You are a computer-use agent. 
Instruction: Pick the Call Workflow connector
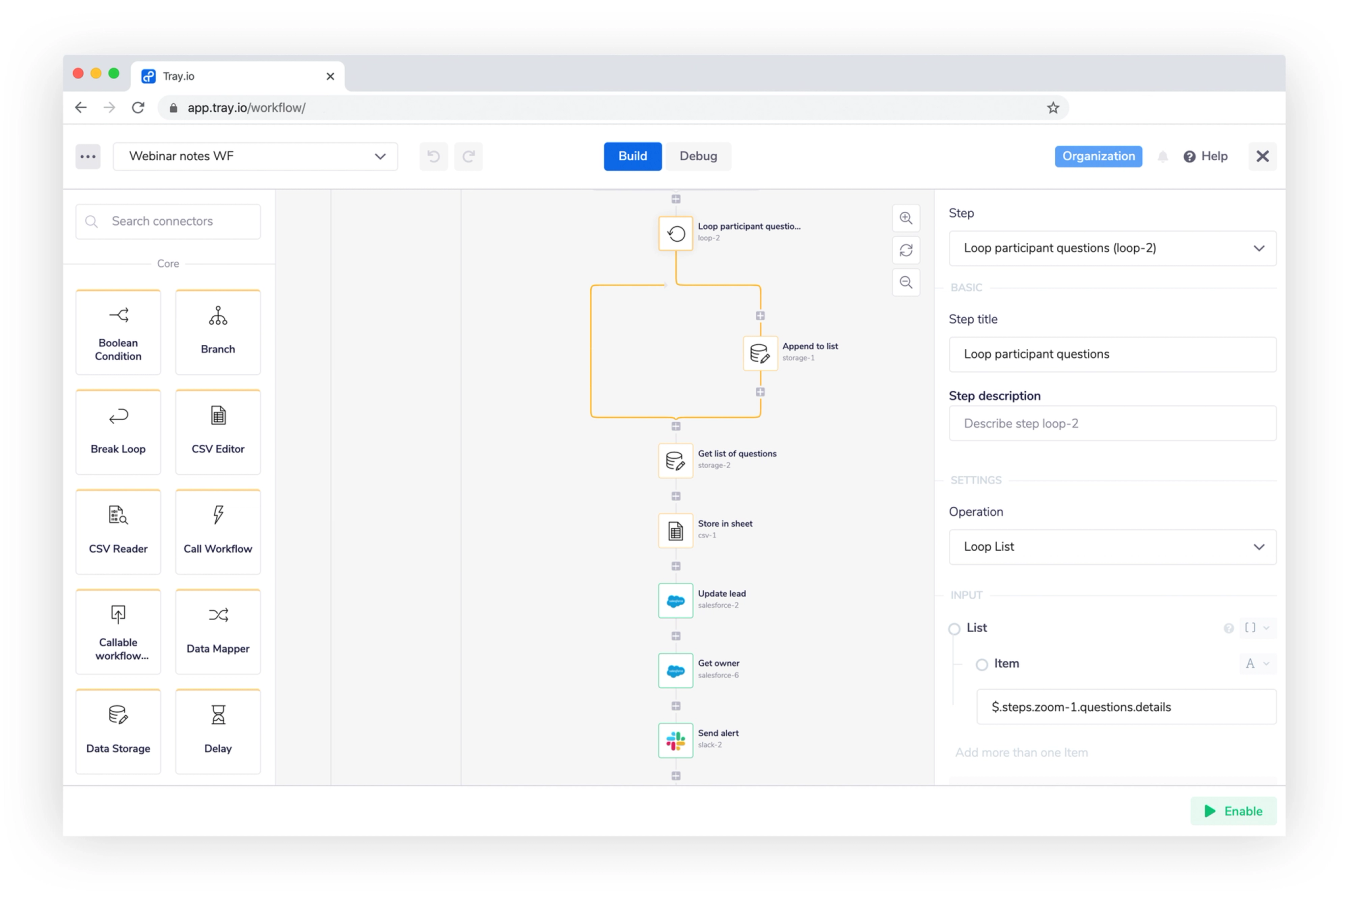(218, 532)
